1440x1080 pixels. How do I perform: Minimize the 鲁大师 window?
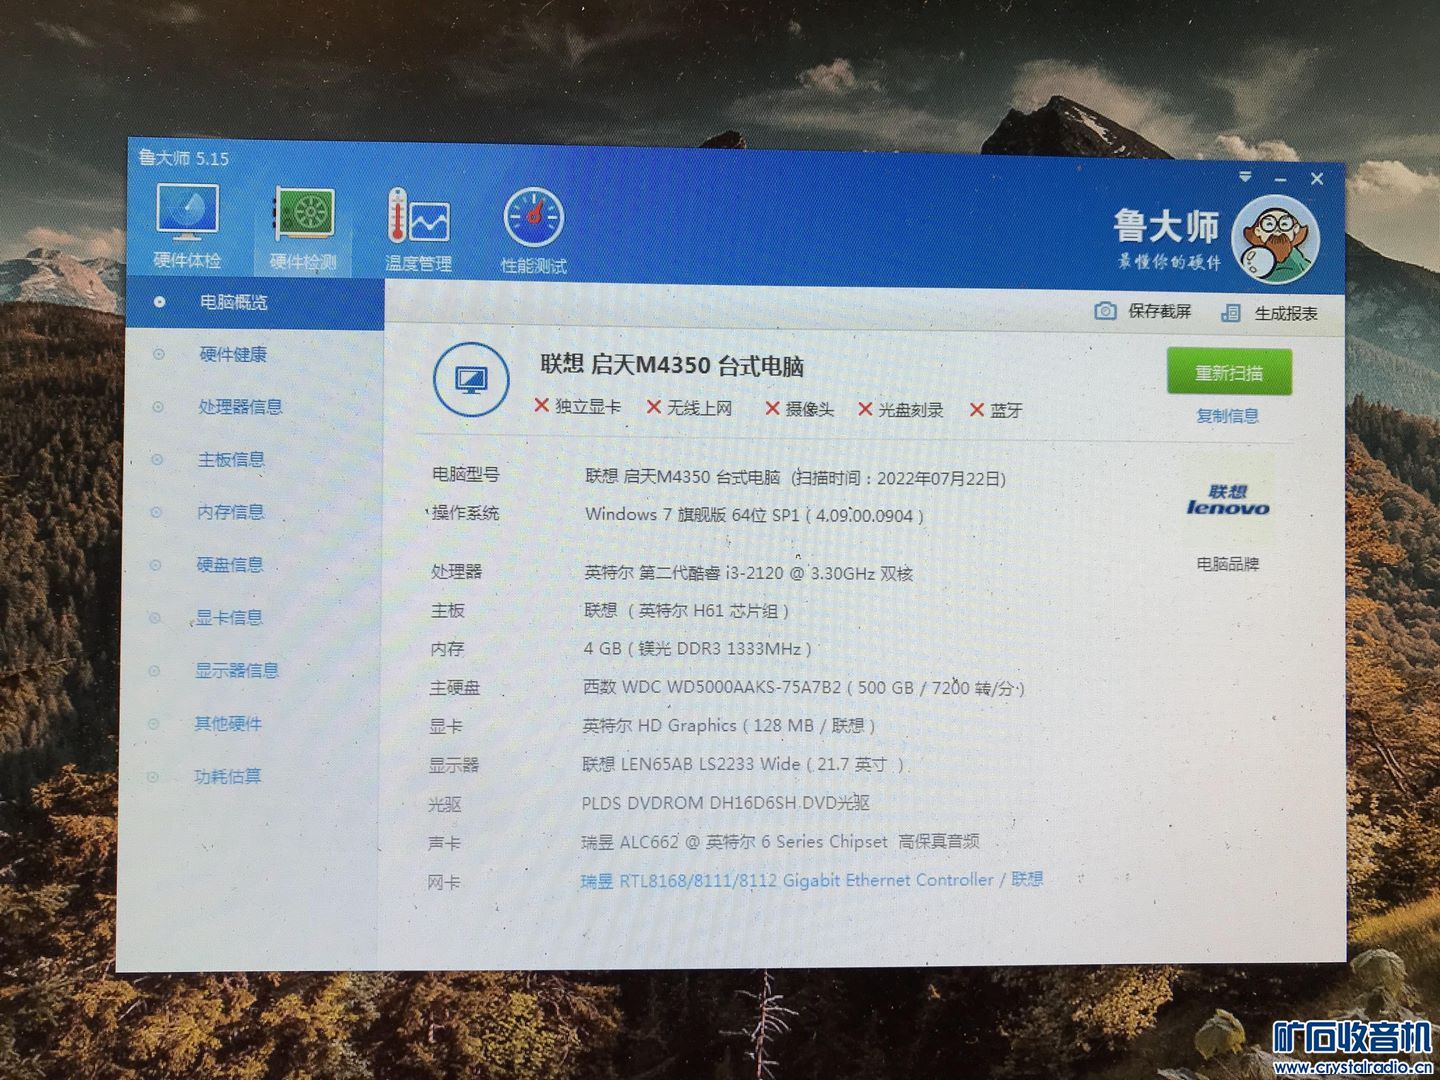pos(1280,178)
